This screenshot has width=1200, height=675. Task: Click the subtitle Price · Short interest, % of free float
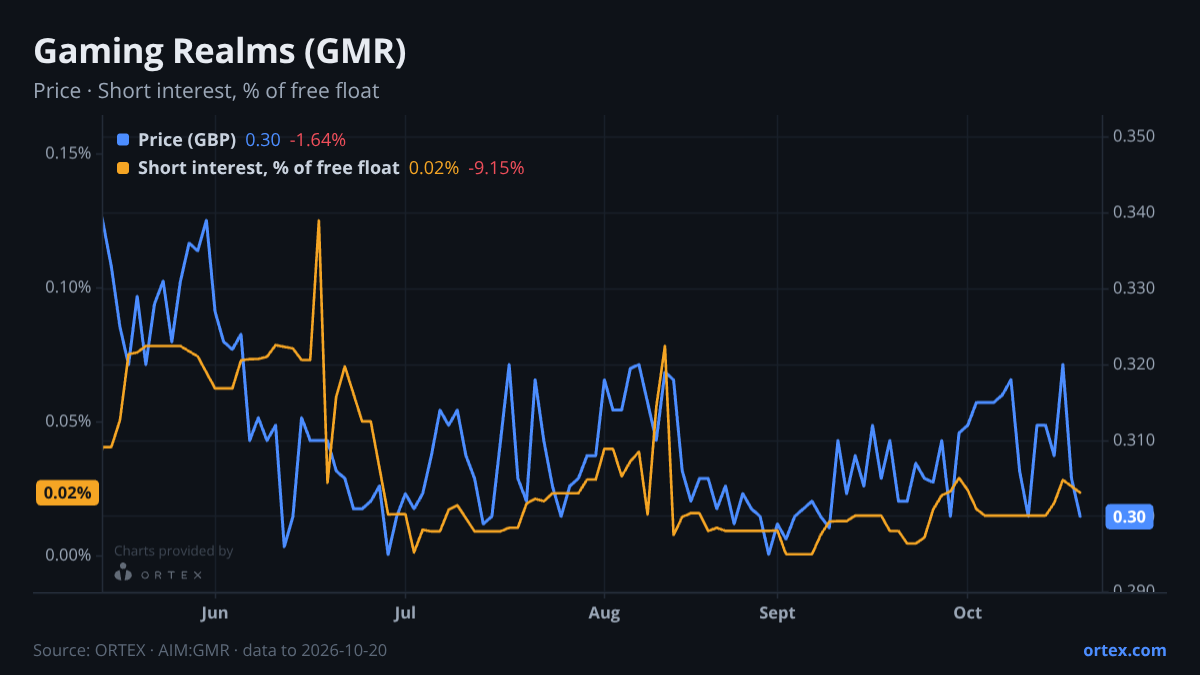pos(206,91)
